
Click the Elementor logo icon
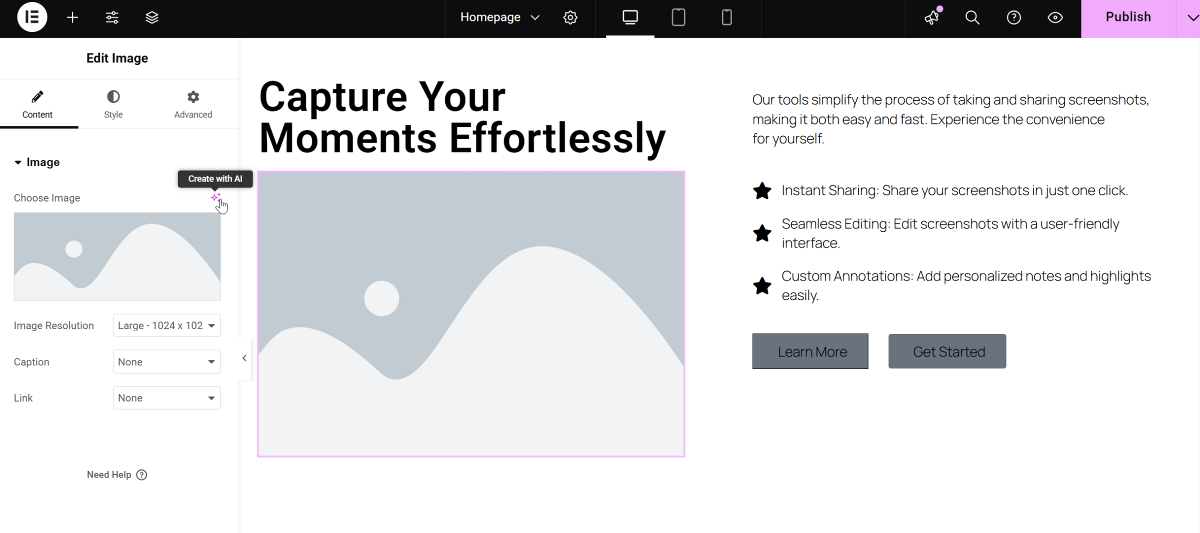pos(32,18)
